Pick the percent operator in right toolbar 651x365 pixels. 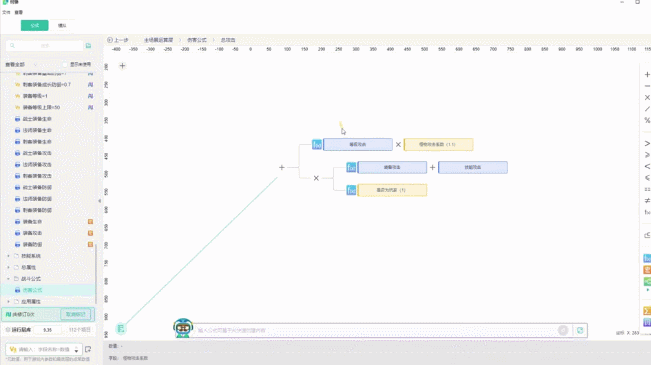click(647, 120)
